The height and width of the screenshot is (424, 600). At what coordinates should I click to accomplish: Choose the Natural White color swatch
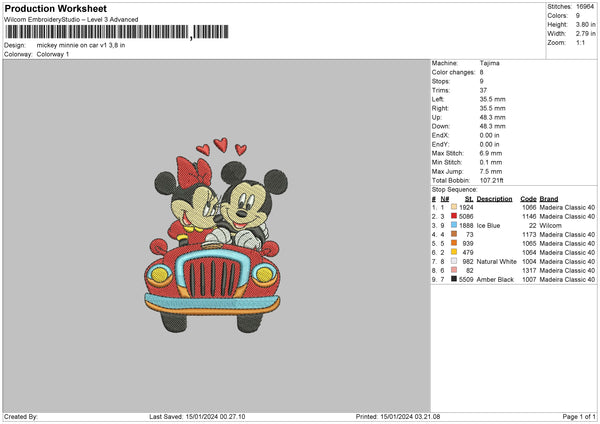coord(453,261)
